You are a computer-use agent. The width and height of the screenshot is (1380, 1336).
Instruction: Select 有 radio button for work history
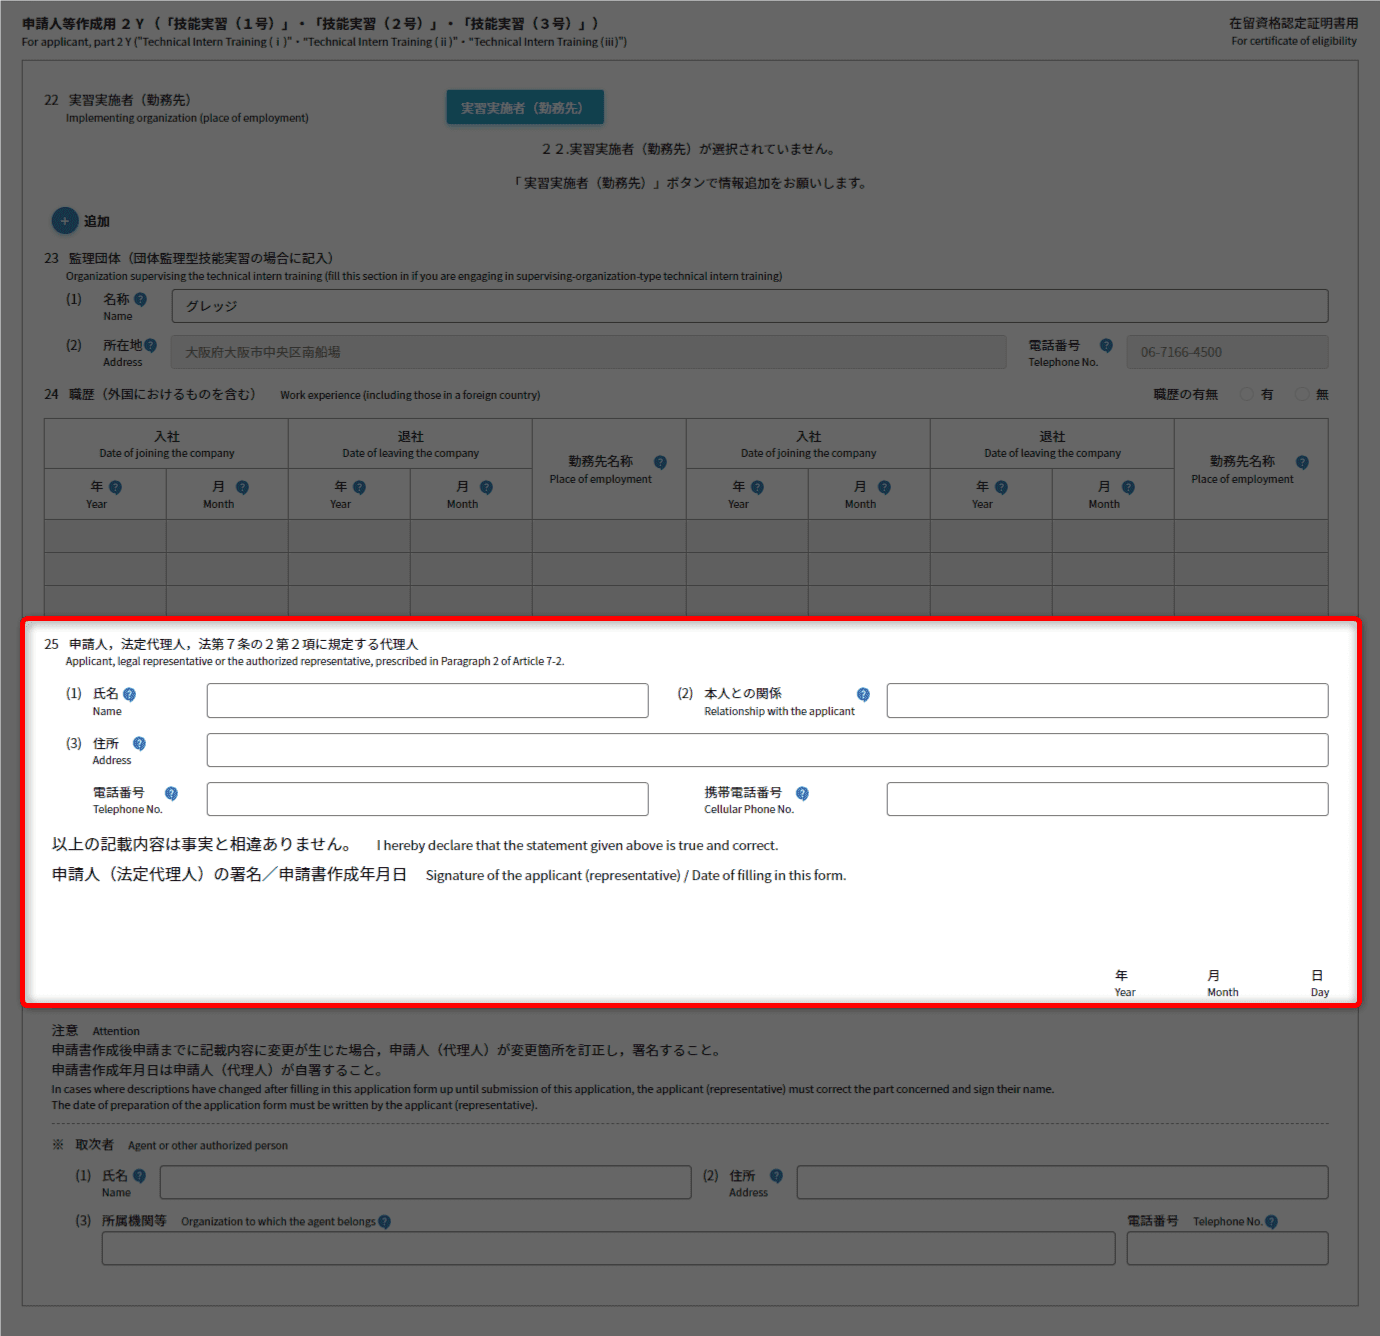pos(1247,394)
